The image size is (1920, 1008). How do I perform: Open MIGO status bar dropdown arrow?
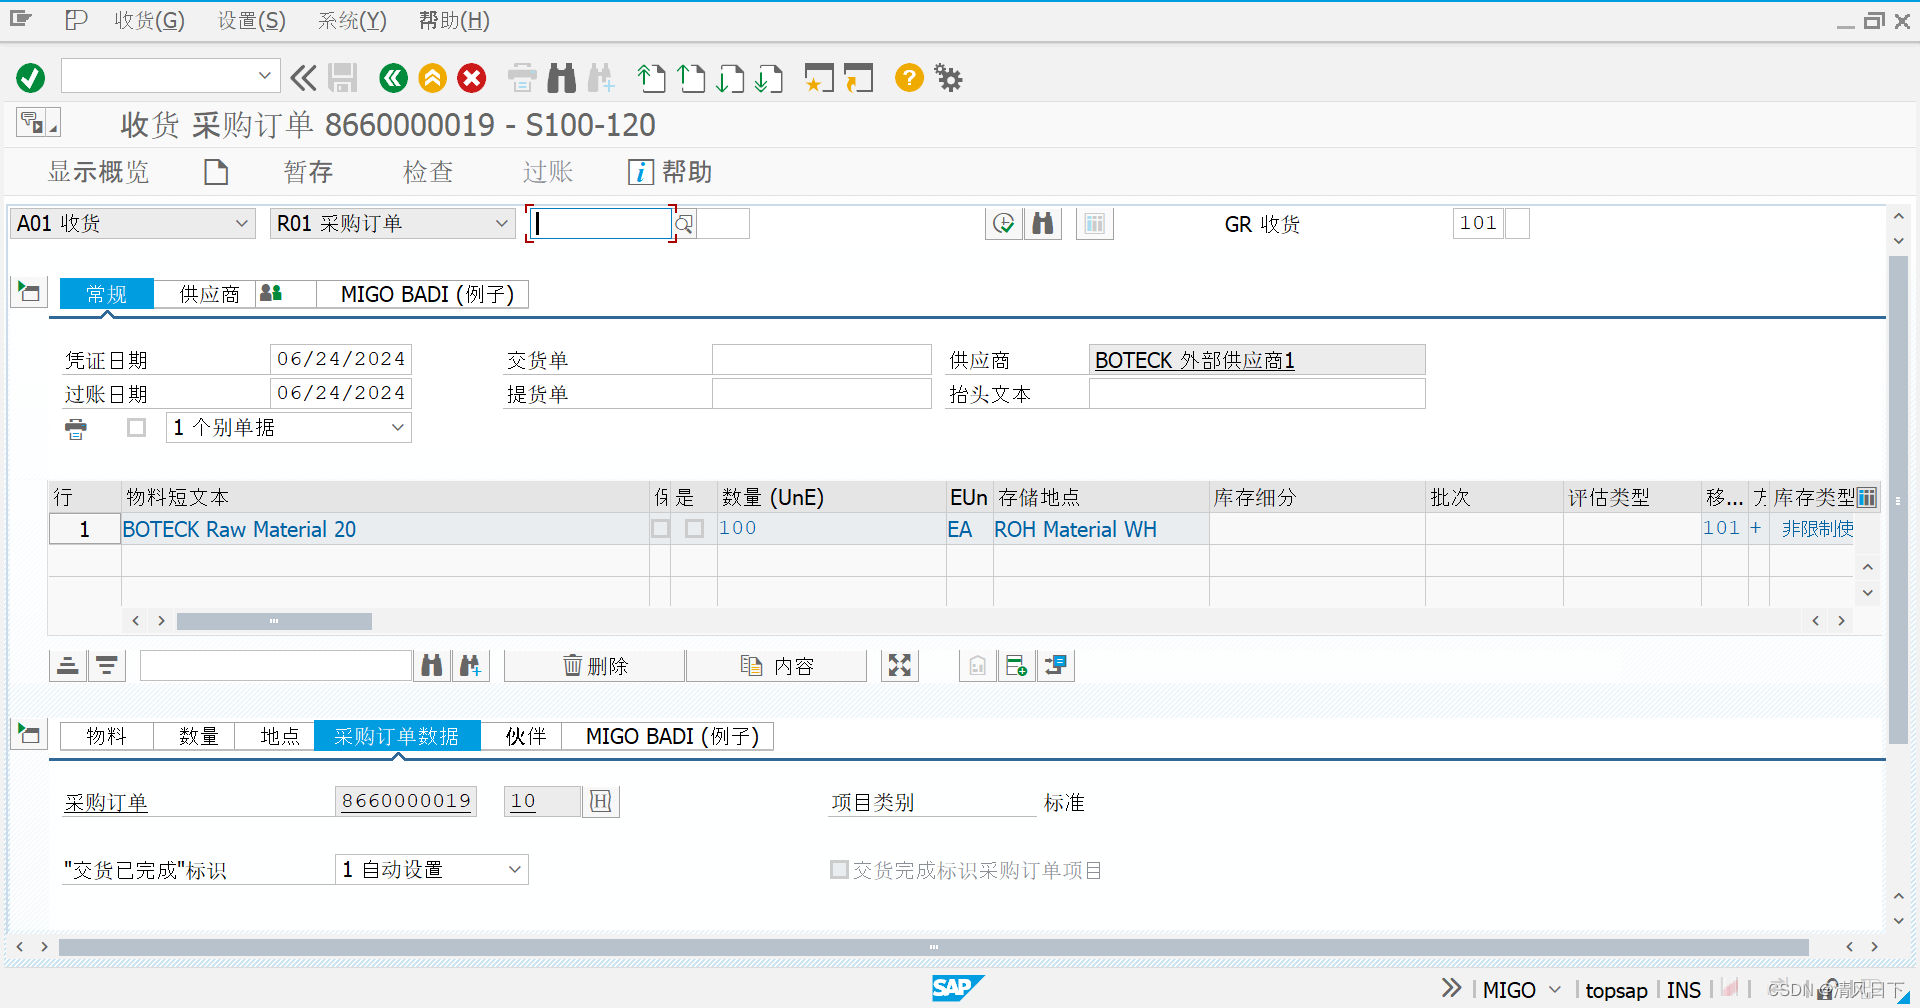click(x=1555, y=990)
